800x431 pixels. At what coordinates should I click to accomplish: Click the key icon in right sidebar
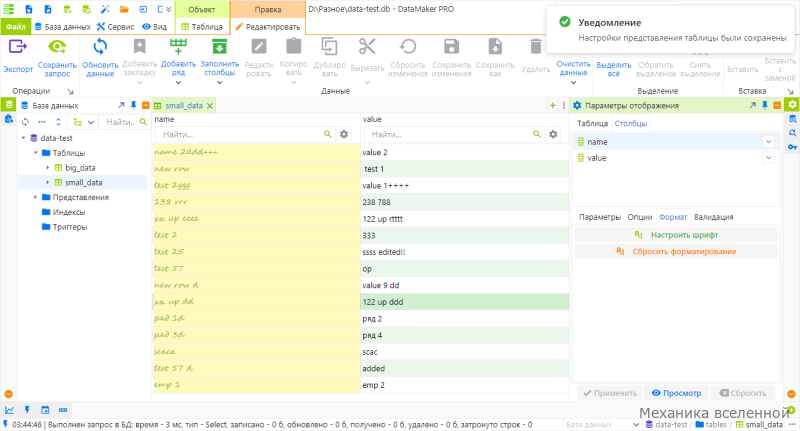click(x=792, y=147)
